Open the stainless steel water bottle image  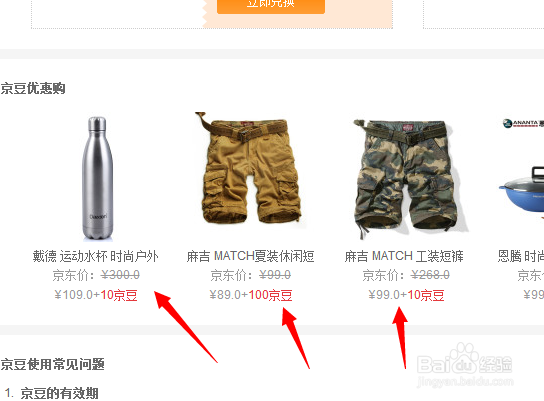point(97,178)
